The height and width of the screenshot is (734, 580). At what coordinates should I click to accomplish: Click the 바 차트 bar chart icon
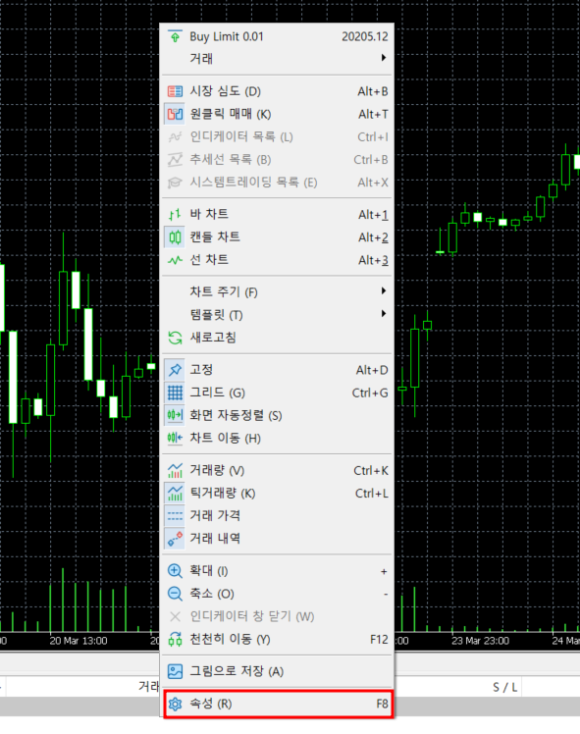click(x=175, y=214)
